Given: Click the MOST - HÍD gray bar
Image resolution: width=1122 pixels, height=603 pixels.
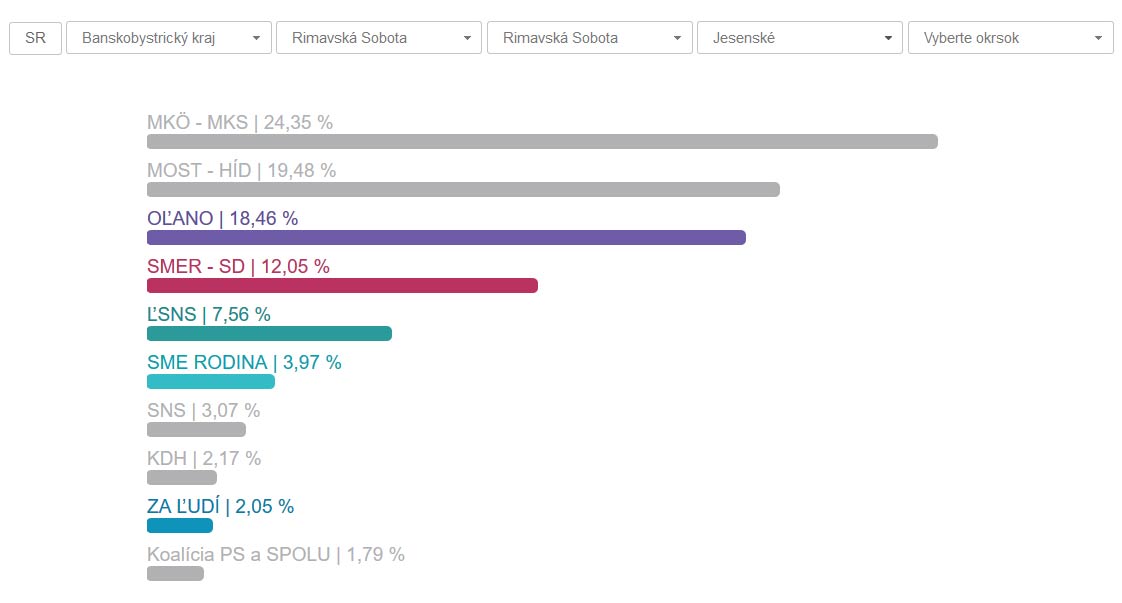Looking at the screenshot, I should pyautogui.click(x=463, y=189).
